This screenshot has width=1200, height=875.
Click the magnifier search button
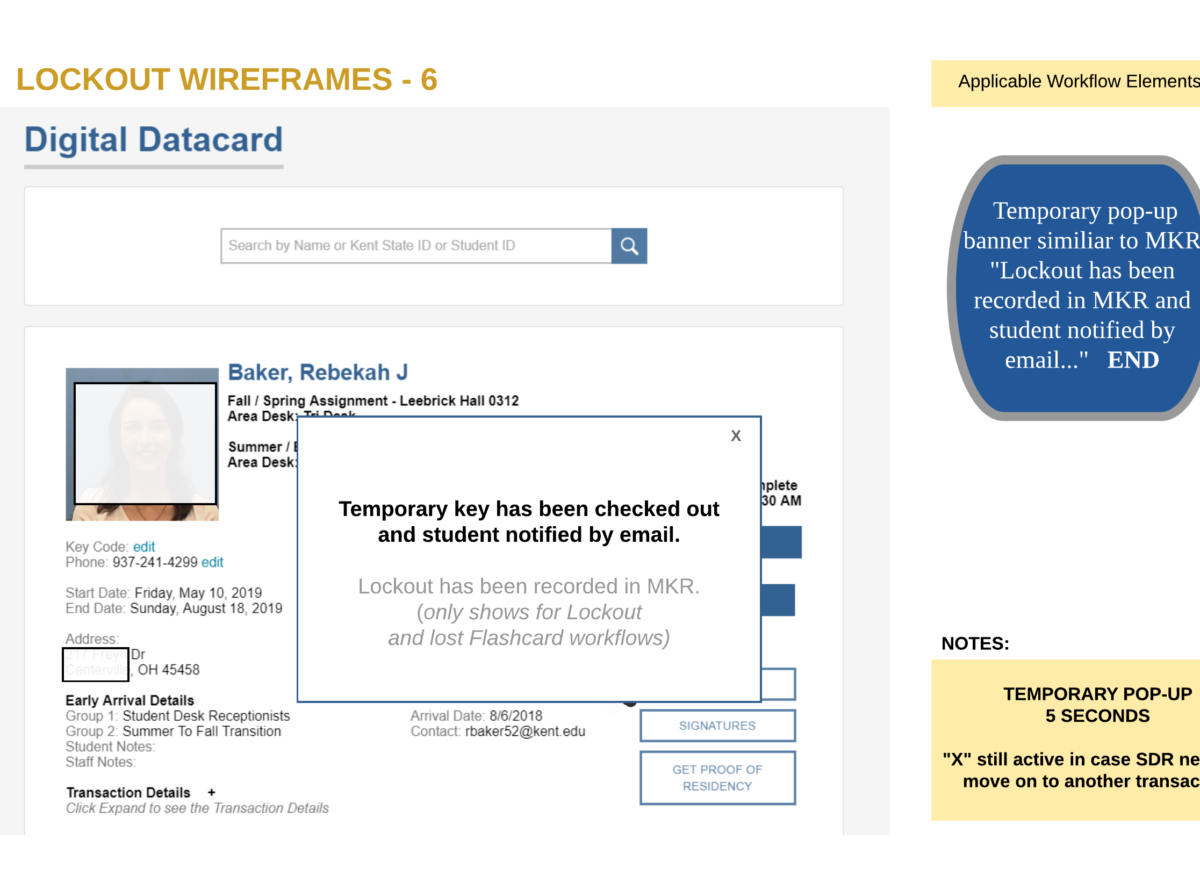(629, 246)
